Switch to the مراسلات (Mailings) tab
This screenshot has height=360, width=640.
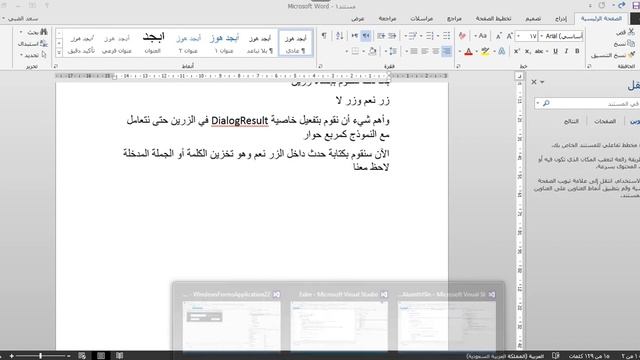pyautogui.click(x=422, y=19)
